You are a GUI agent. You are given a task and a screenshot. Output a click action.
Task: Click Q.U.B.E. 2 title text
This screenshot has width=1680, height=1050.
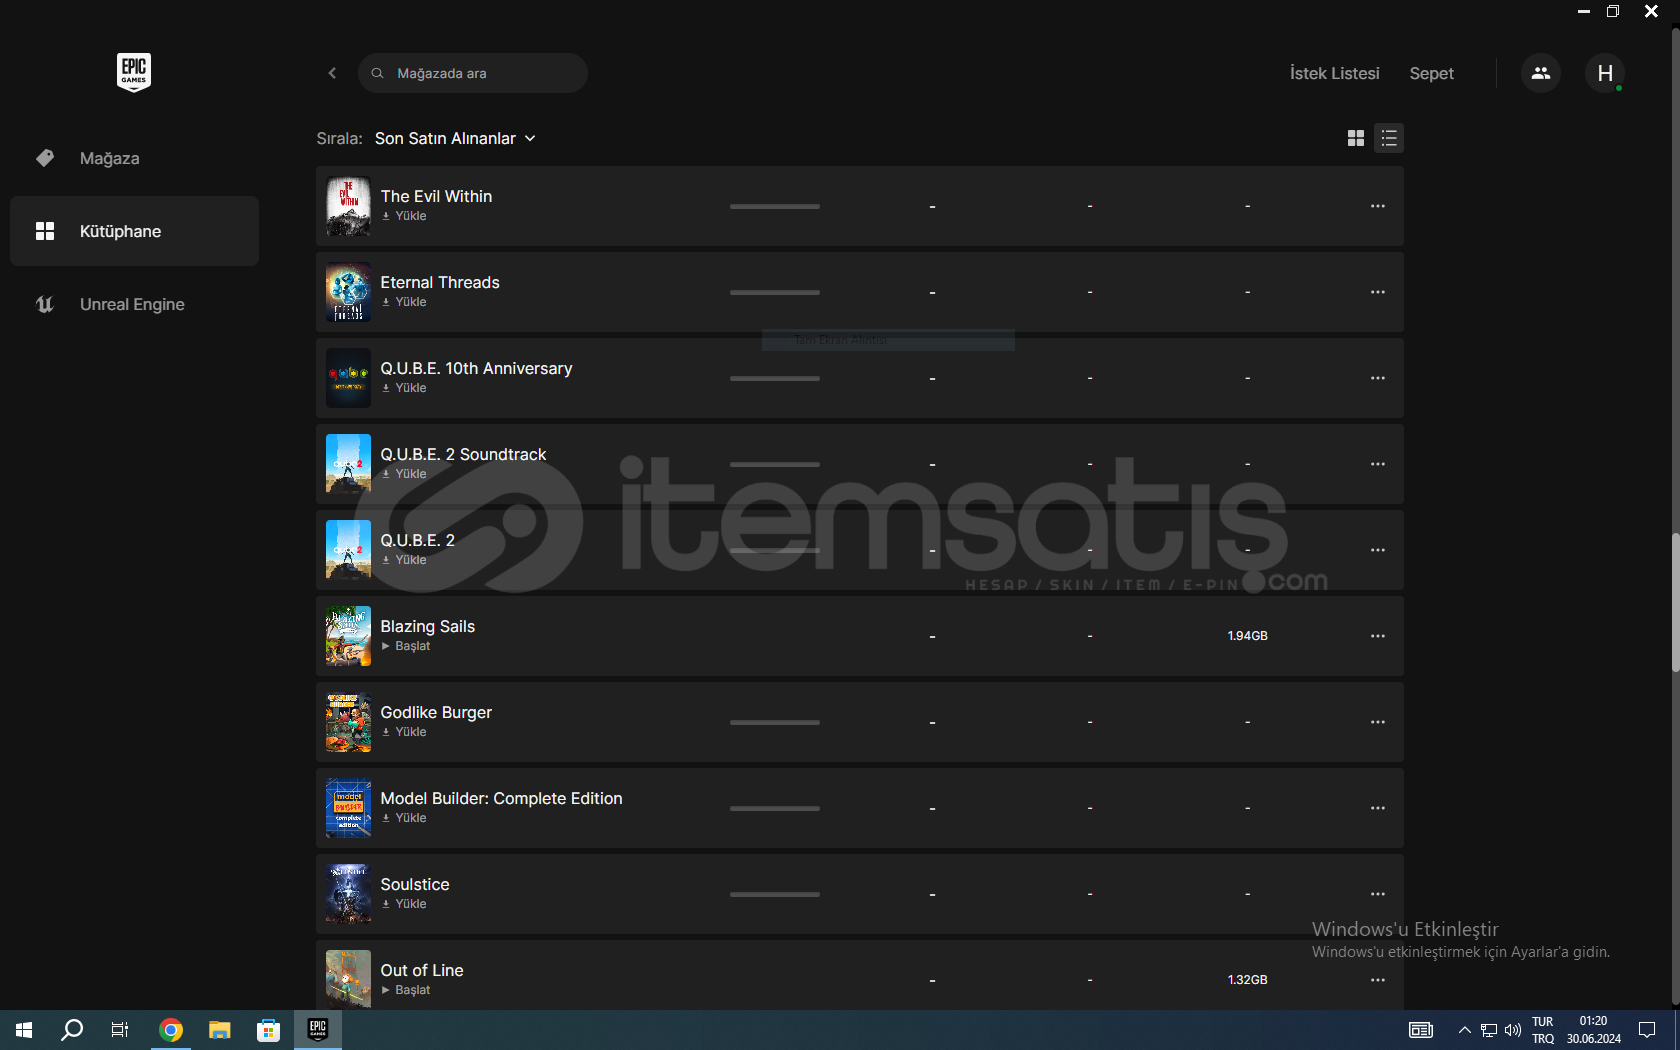tap(417, 540)
